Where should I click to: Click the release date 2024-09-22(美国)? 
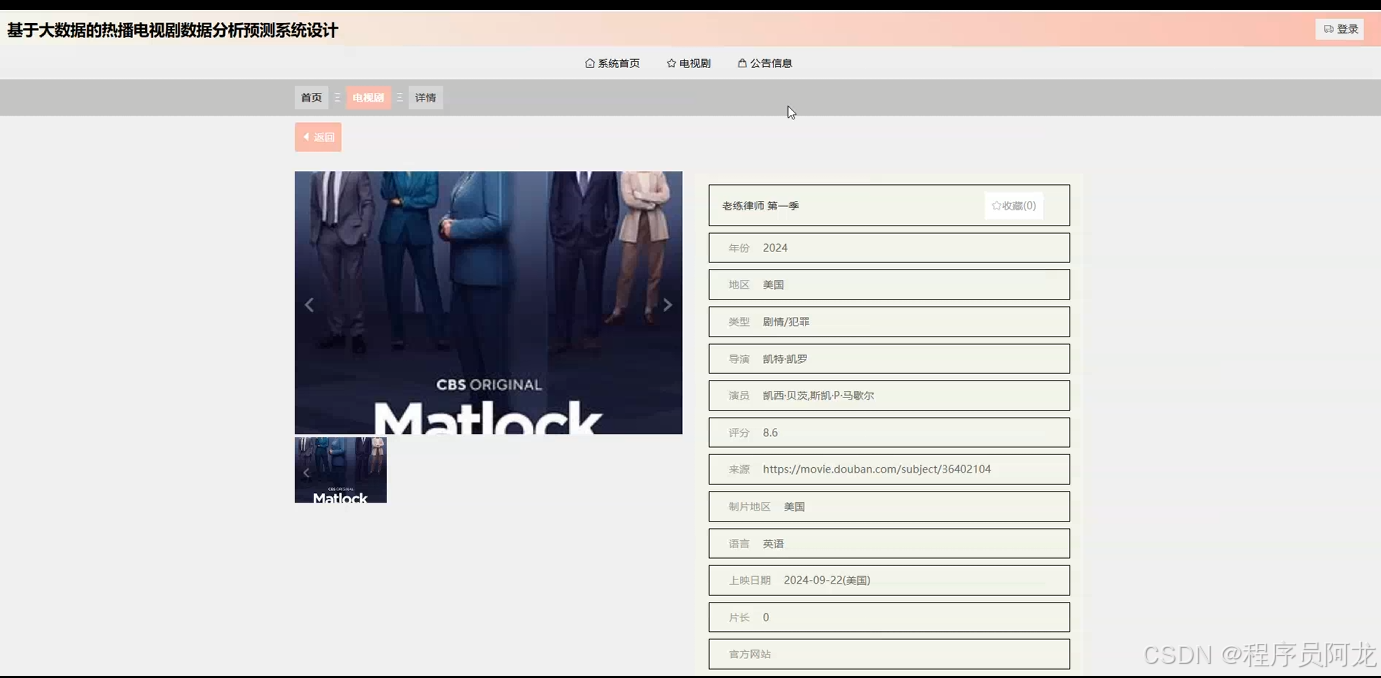point(827,580)
